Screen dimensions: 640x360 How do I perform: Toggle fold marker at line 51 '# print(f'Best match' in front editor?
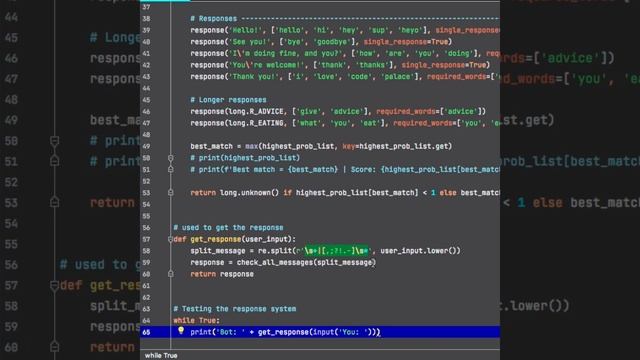(171, 169)
